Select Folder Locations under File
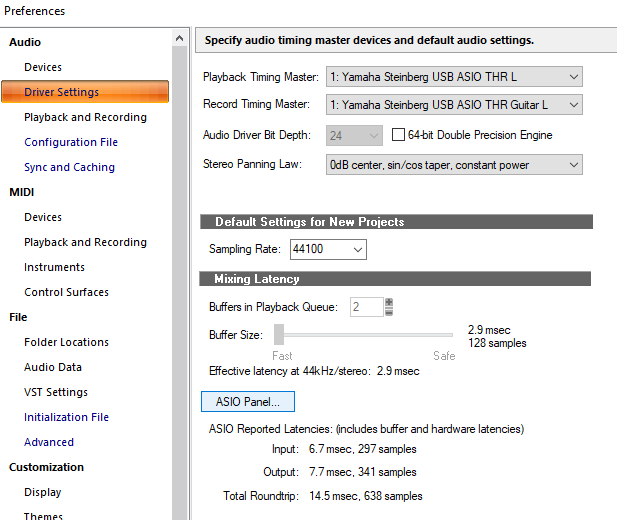 (x=66, y=342)
